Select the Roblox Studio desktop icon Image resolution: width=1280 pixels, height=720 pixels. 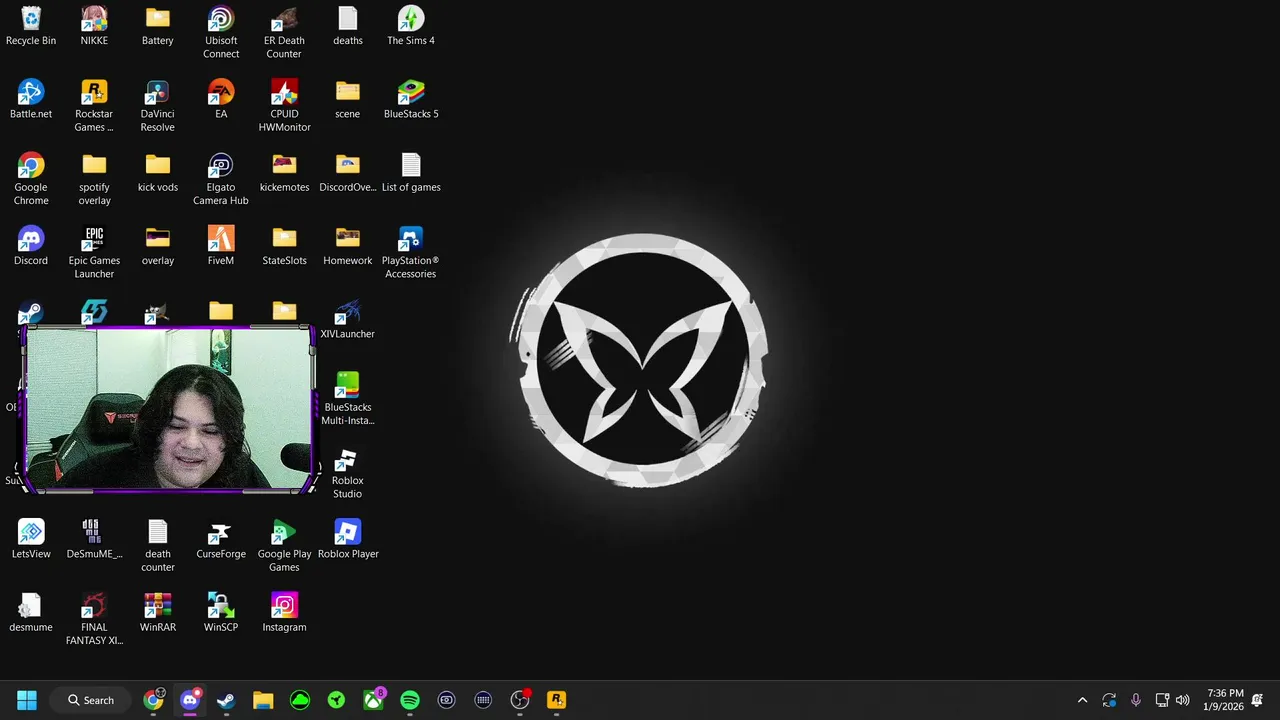(348, 472)
